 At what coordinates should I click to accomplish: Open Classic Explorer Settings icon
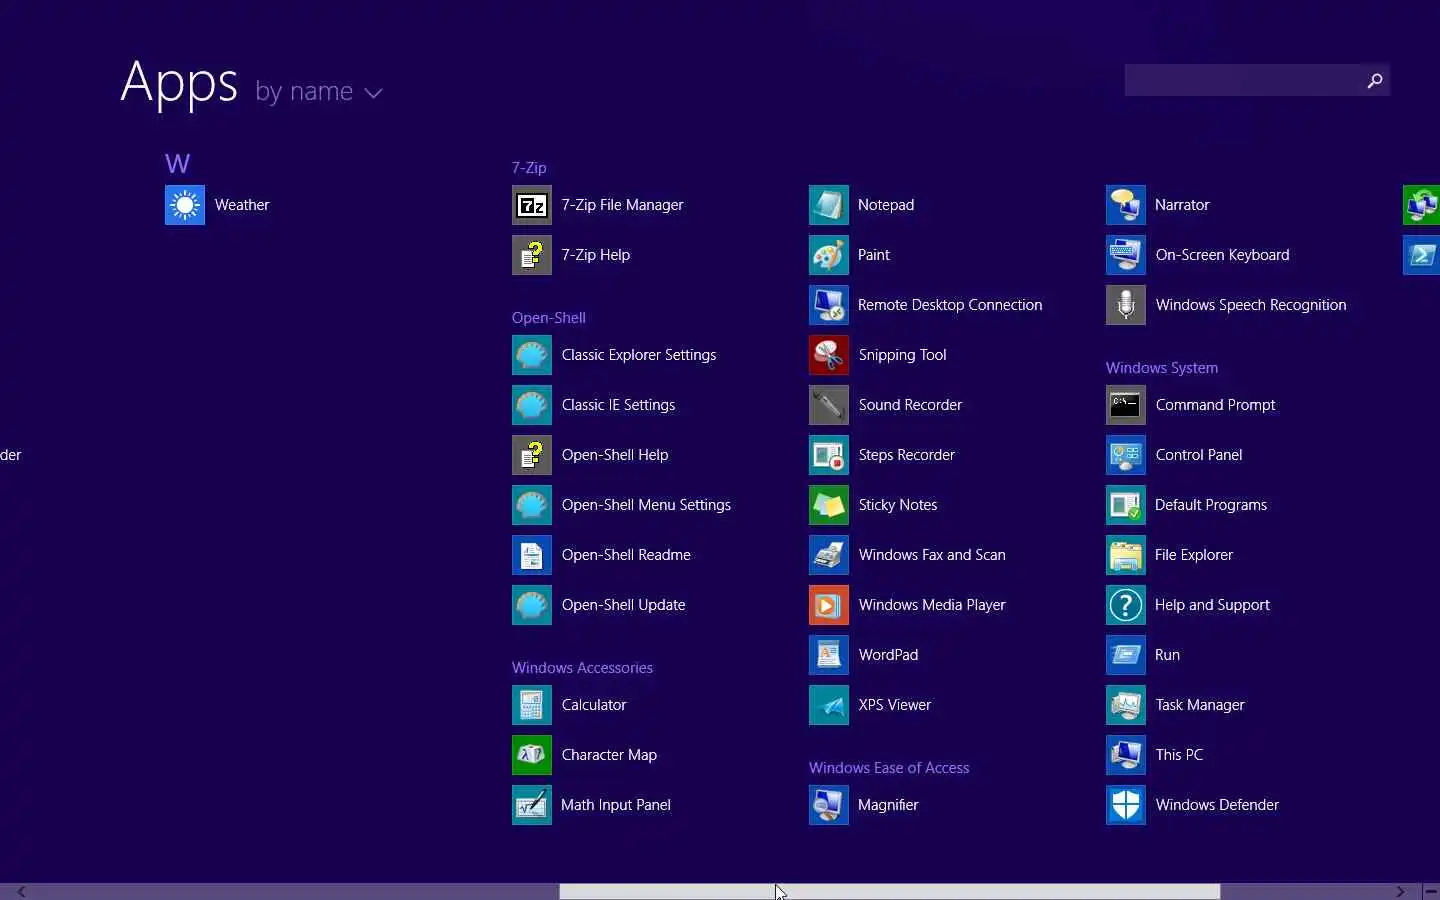pyautogui.click(x=532, y=355)
